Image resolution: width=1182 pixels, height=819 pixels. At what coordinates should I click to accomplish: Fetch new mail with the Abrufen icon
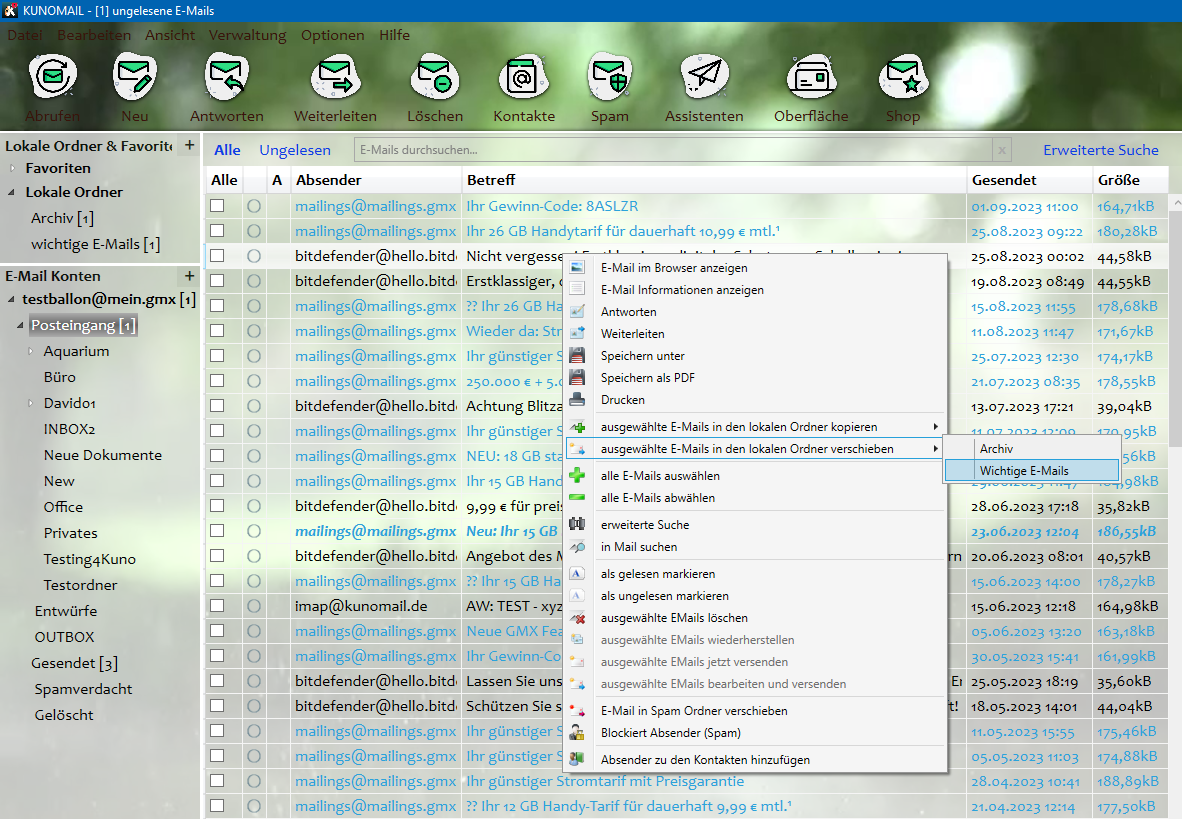tap(53, 77)
